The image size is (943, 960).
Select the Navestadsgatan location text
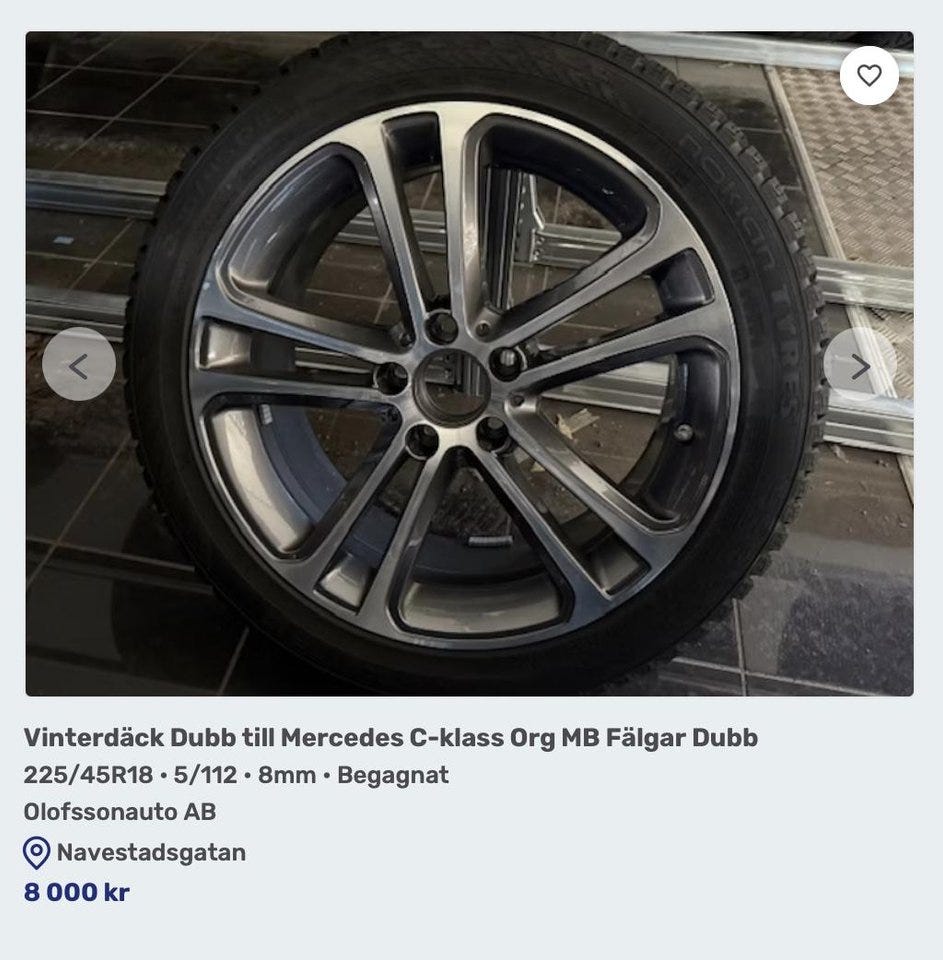151,852
